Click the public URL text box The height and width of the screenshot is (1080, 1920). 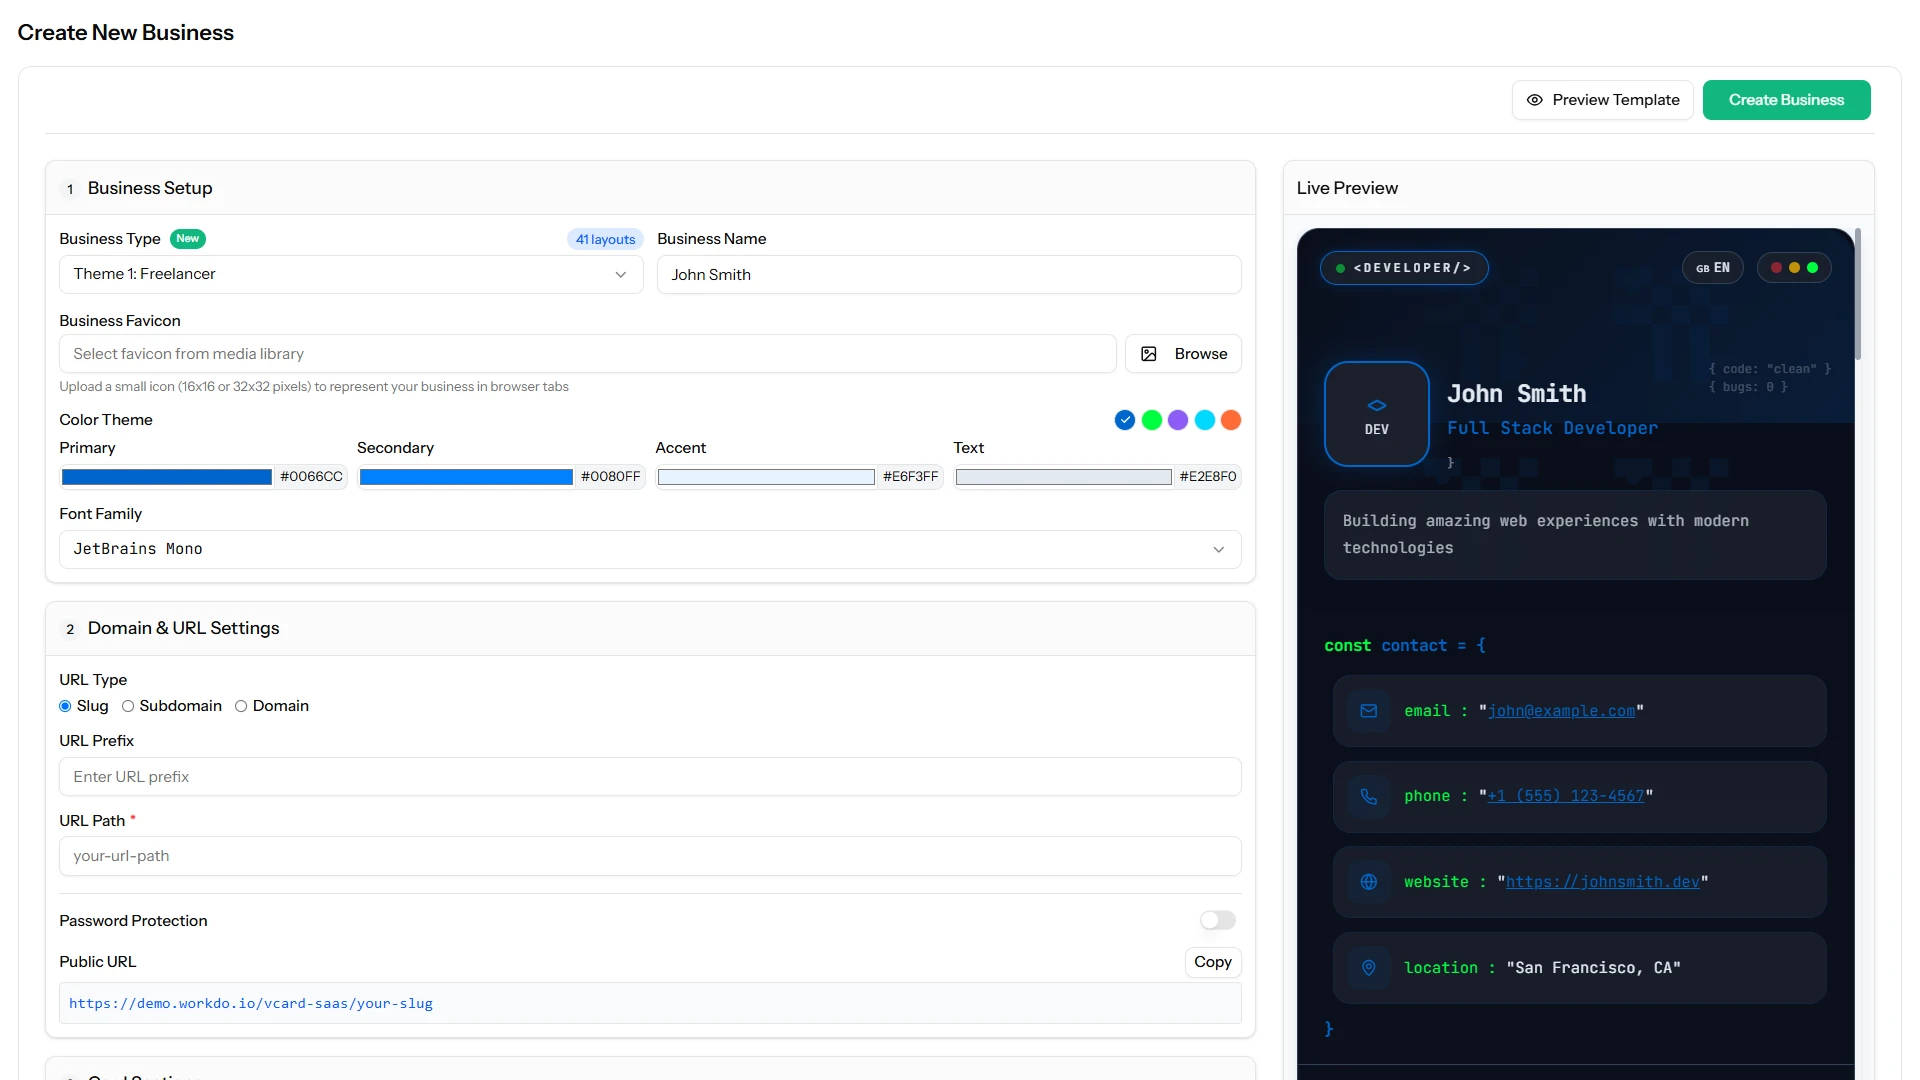pos(650,1003)
